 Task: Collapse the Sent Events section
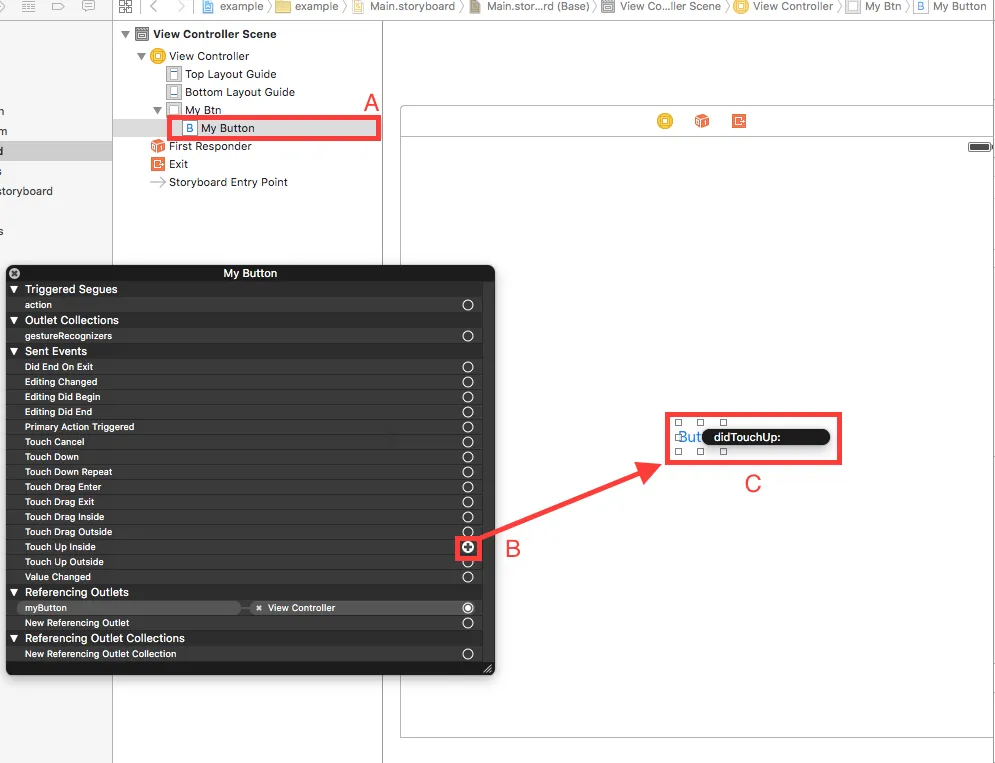coord(14,351)
